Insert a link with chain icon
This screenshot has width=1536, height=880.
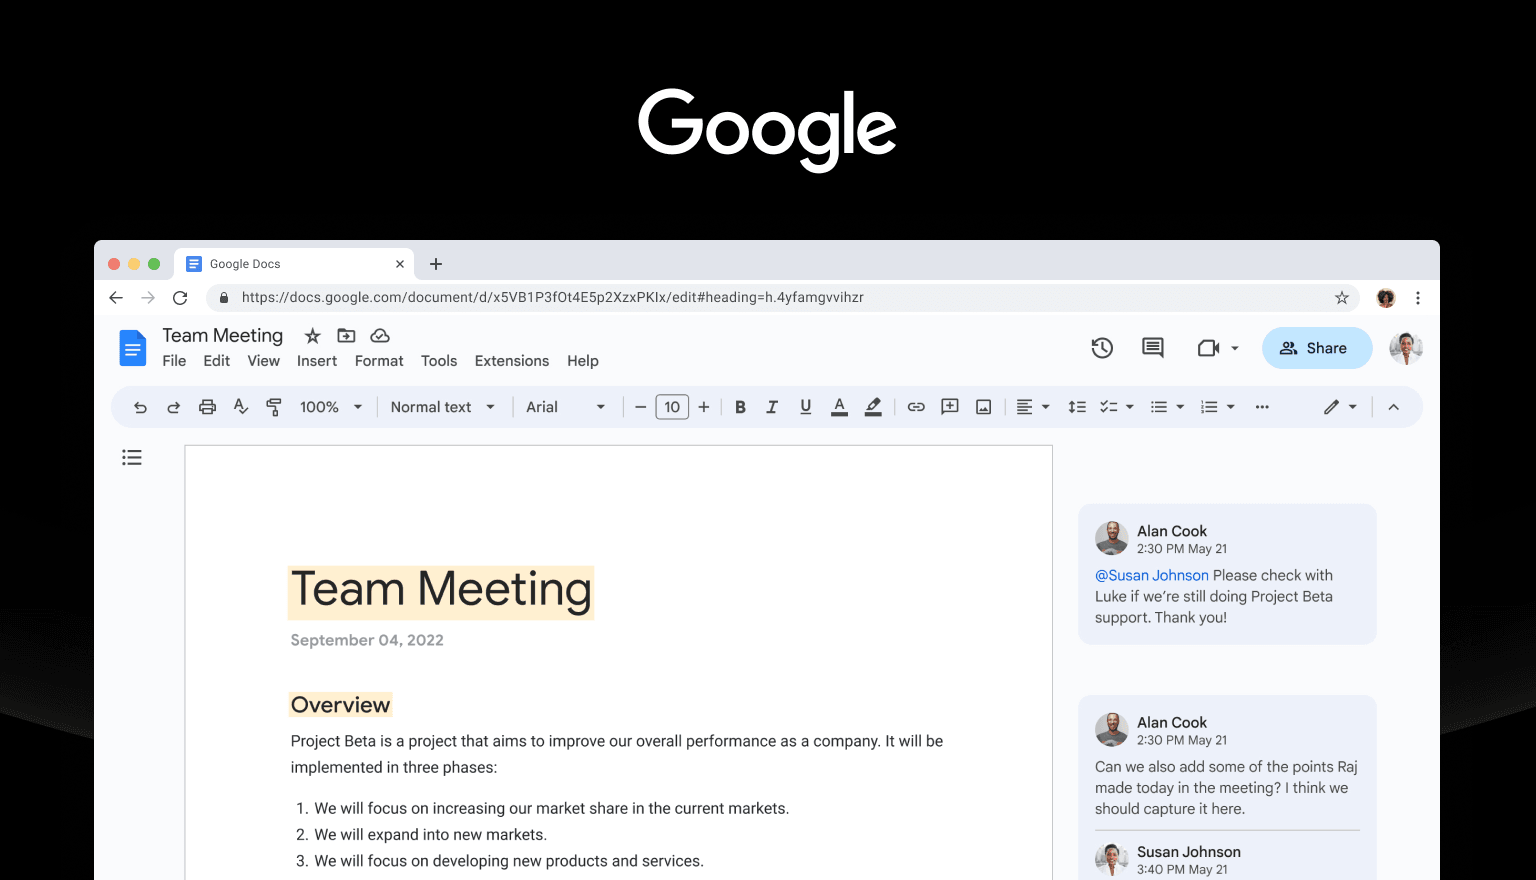(x=916, y=407)
